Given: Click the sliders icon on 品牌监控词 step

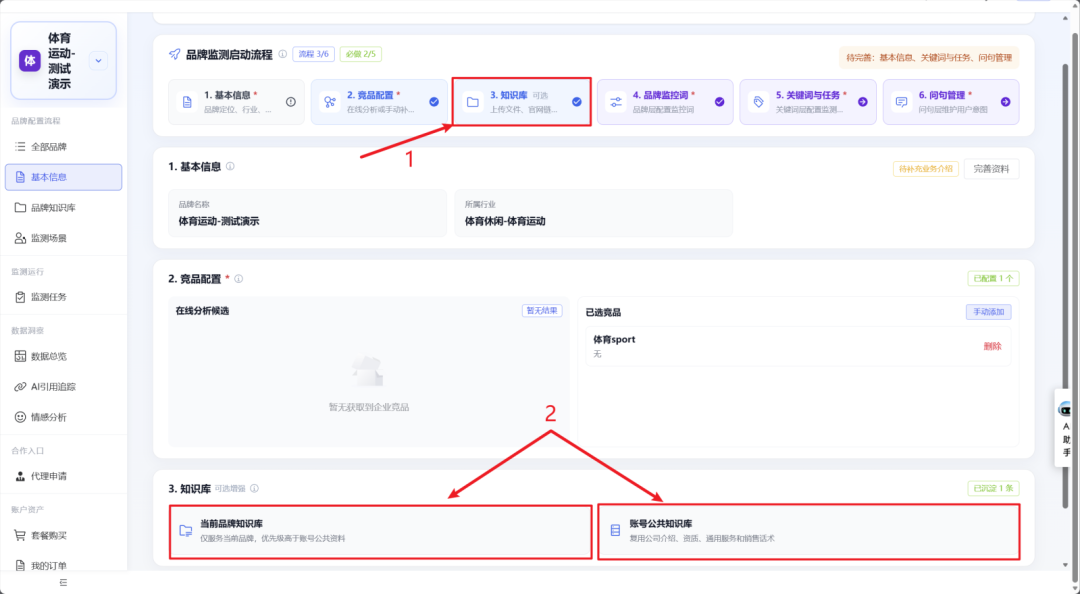Looking at the screenshot, I should click(616, 102).
